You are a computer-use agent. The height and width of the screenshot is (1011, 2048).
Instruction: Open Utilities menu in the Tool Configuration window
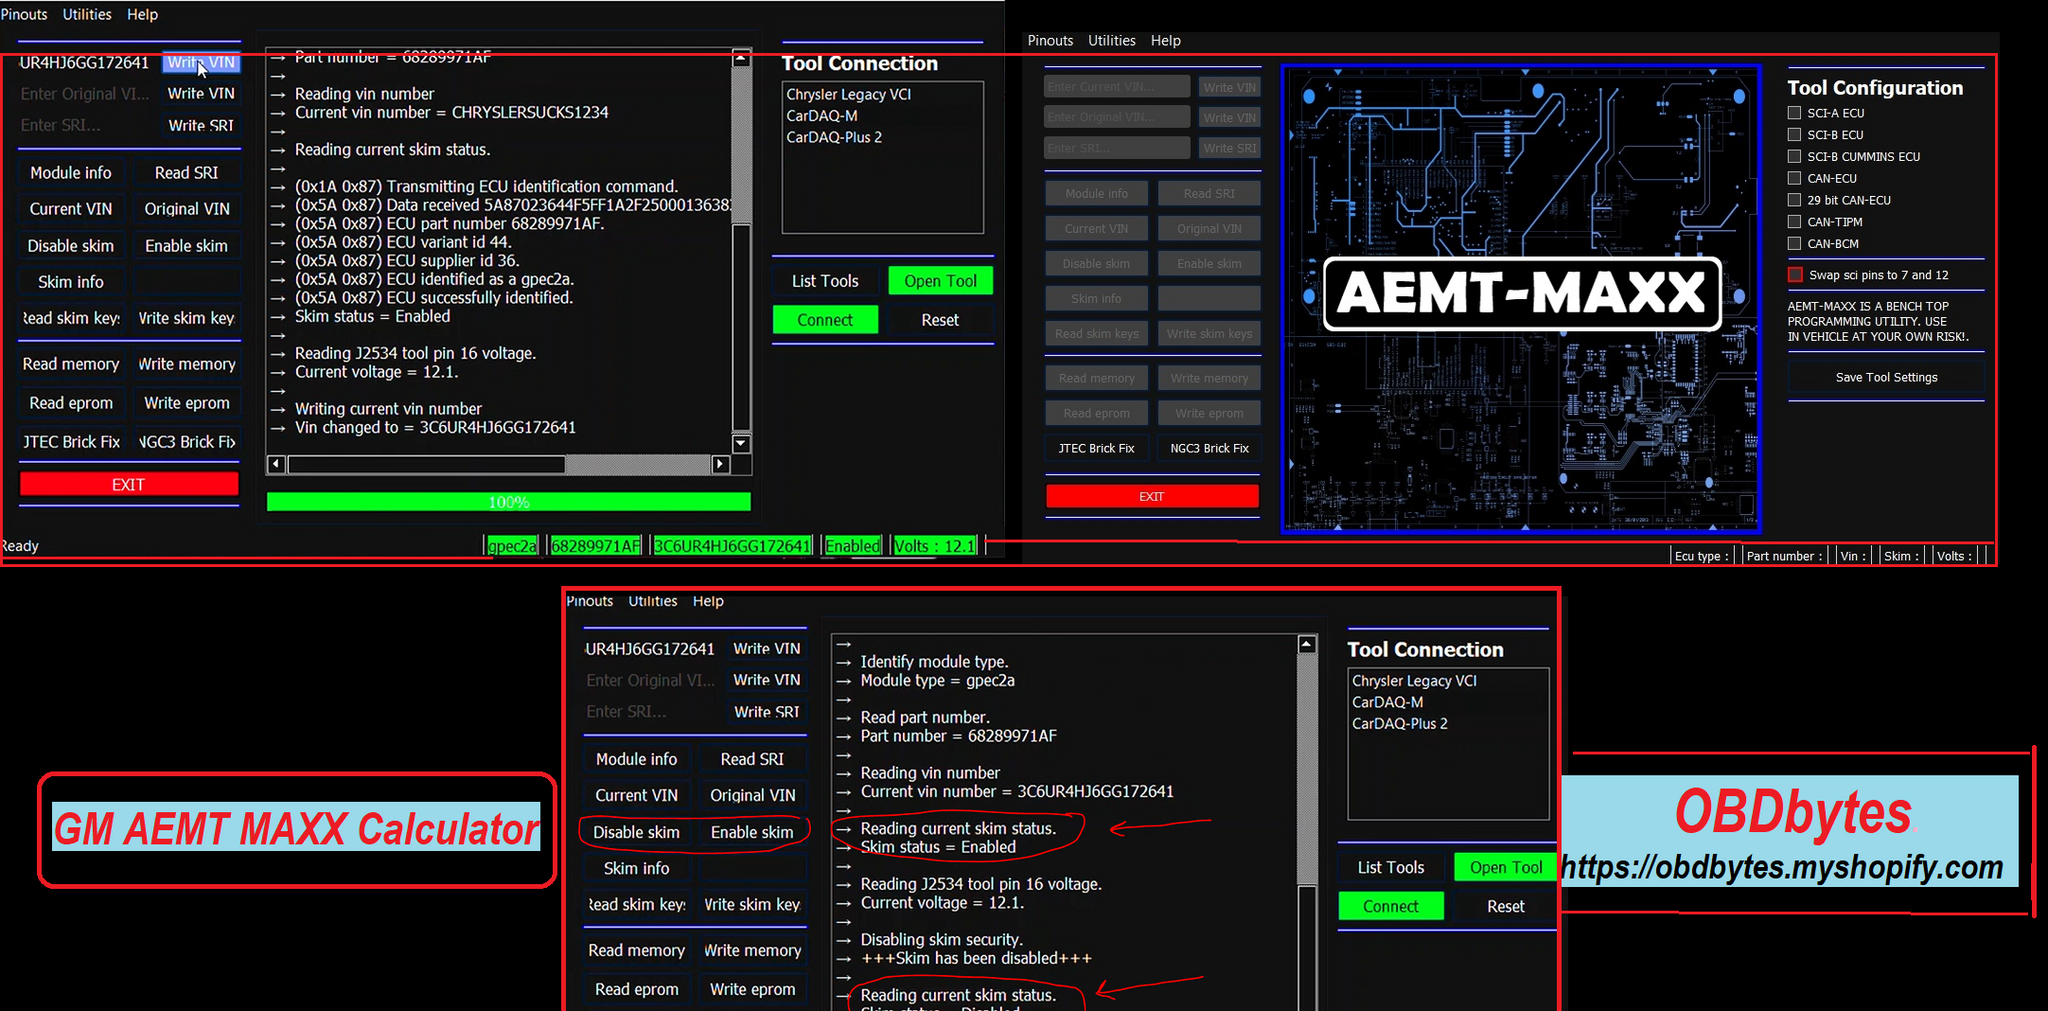point(1111,41)
